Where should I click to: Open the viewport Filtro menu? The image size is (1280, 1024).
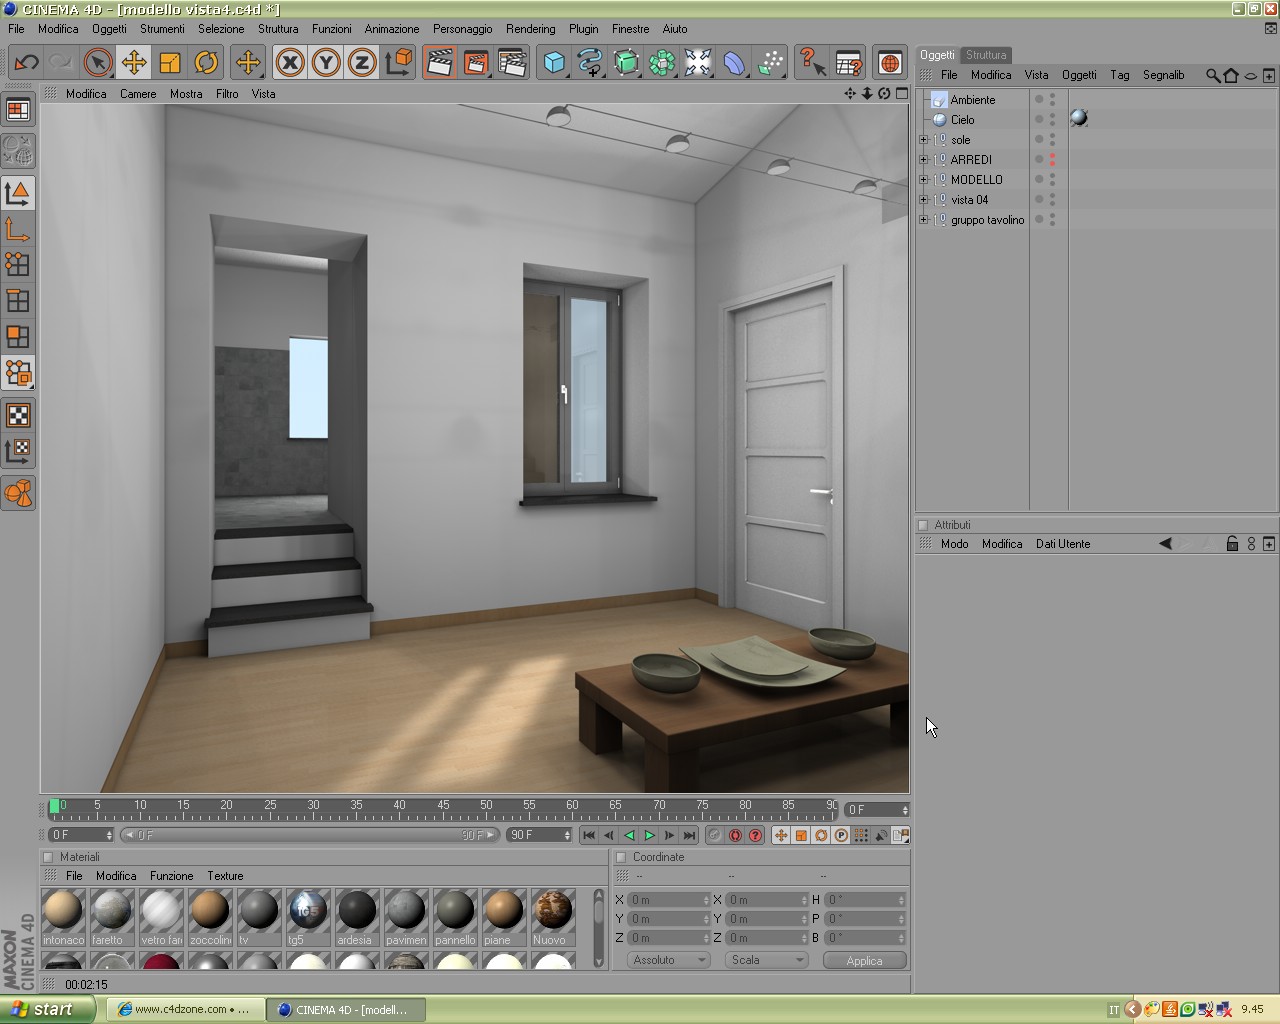pyautogui.click(x=227, y=94)
